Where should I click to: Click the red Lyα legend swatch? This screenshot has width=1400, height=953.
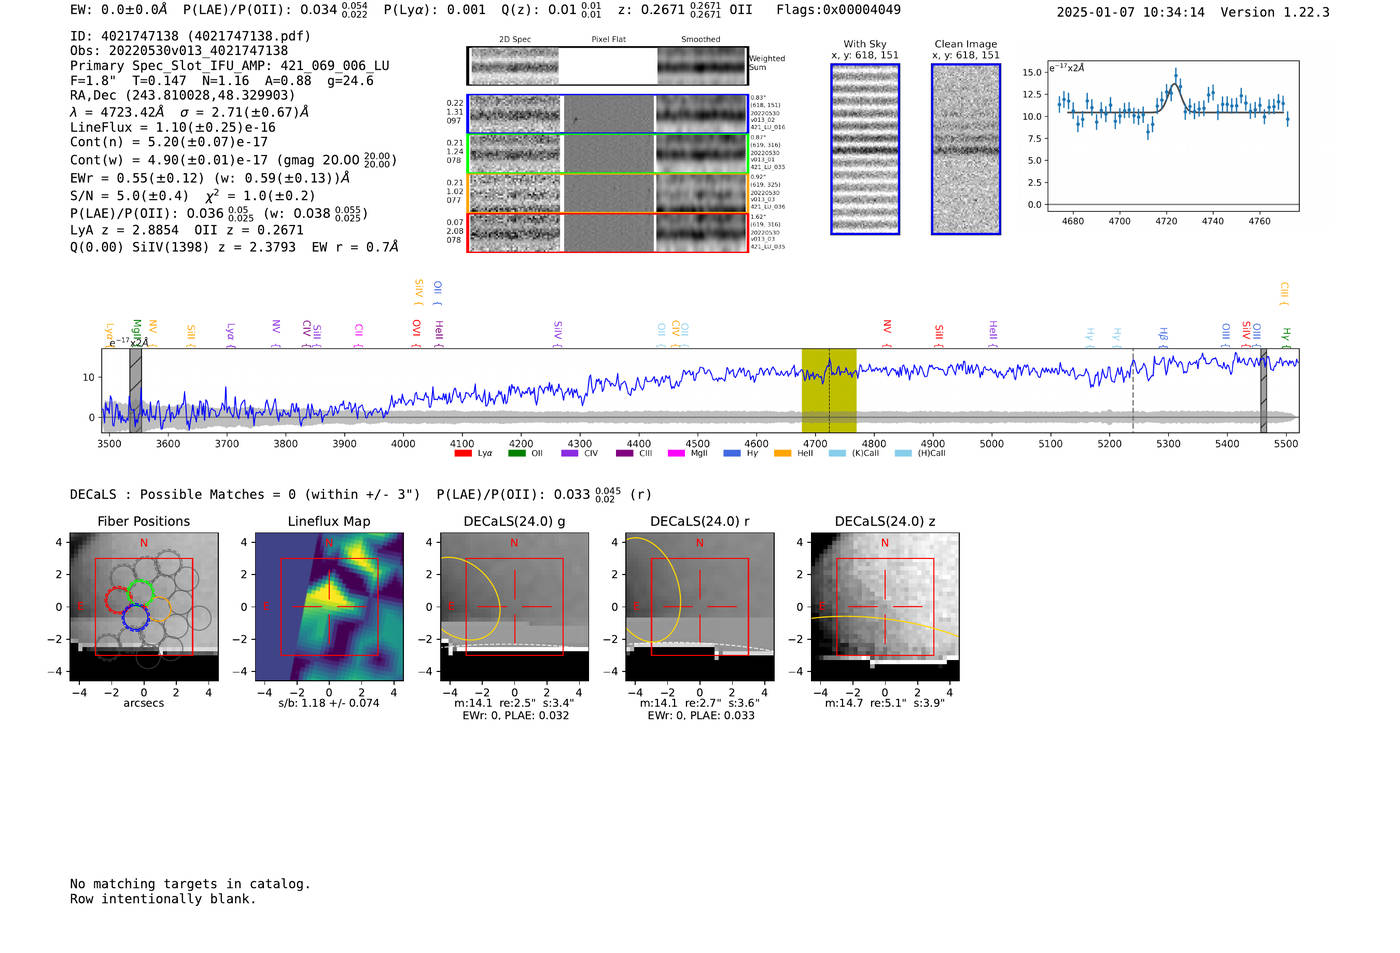point(463,453)
